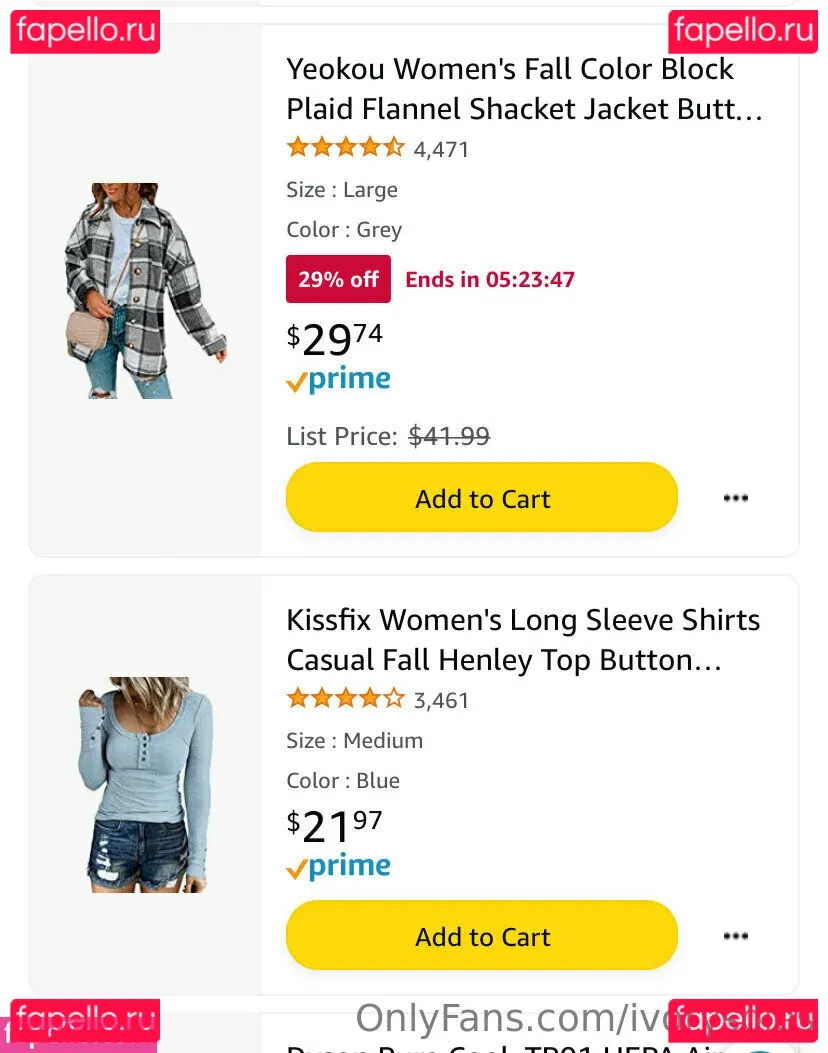Open the Yeokou Women's Fall Color Block title
This screenshot has height=1053, width=828.
(524, 88)
